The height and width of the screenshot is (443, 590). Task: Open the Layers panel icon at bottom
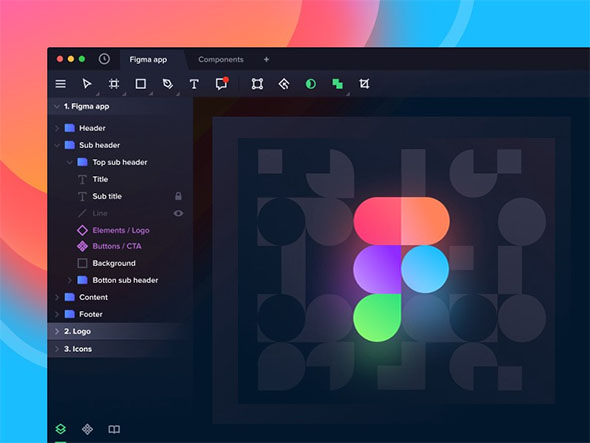tap(61, 429)
